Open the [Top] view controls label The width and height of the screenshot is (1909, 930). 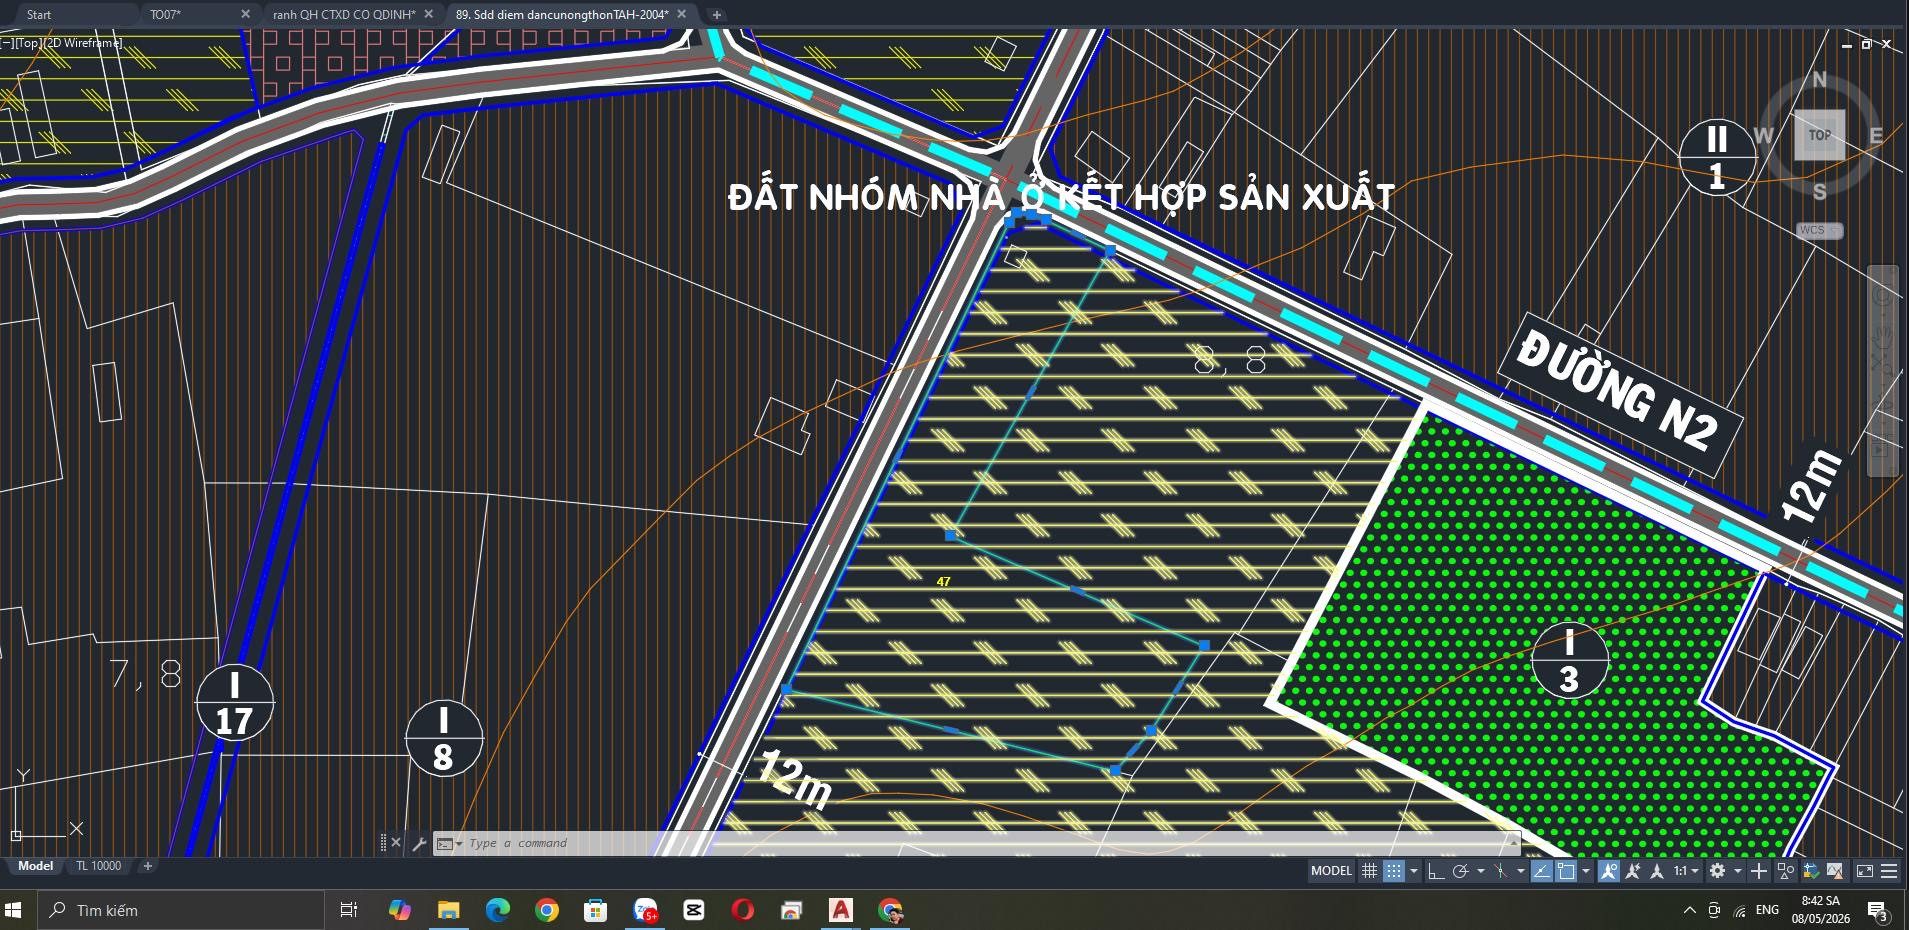[28, 43]
